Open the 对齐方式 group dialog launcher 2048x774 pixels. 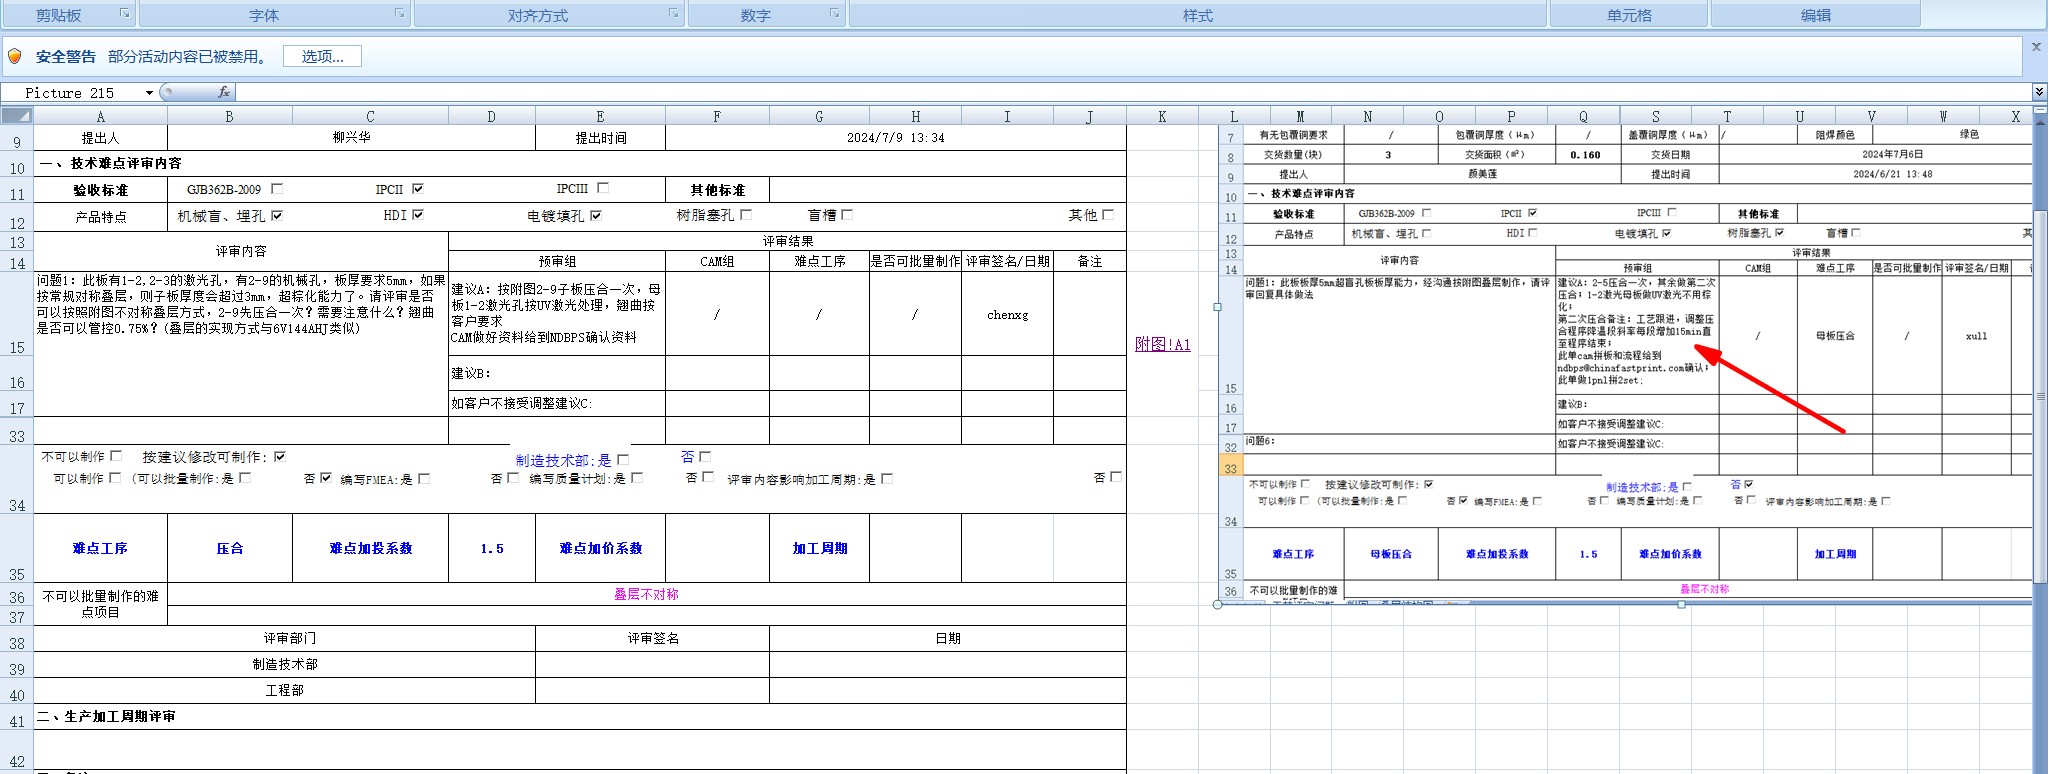tap(673, 14)
